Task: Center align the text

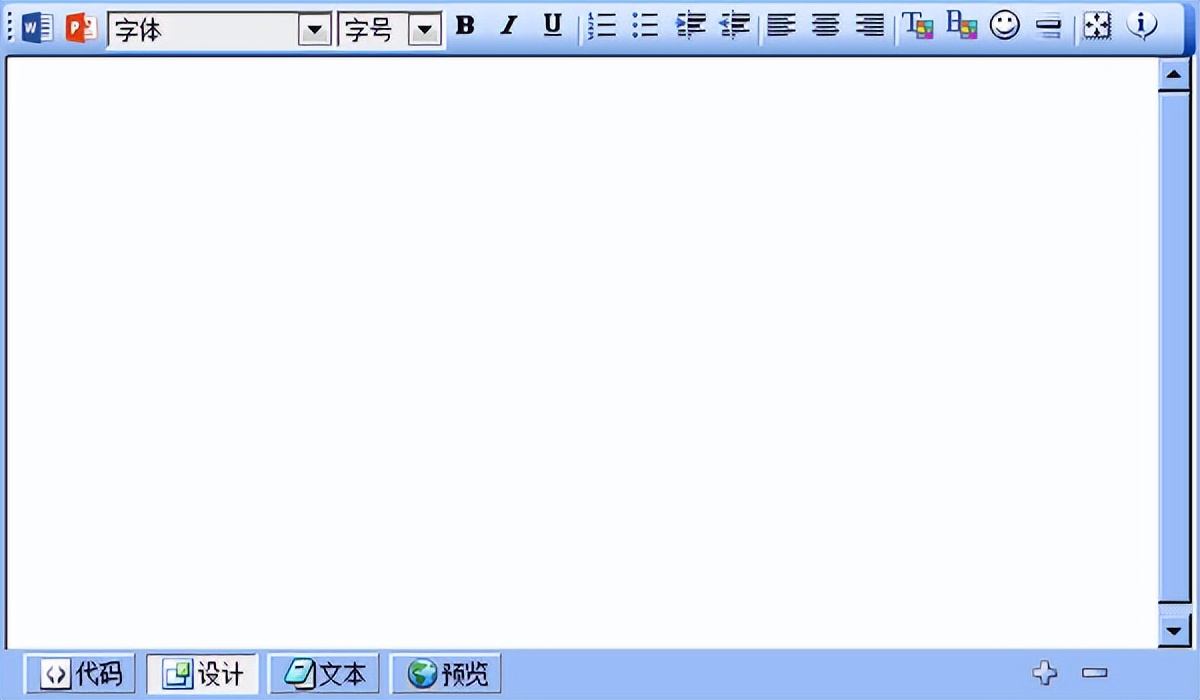Action: tap(825, 26)
